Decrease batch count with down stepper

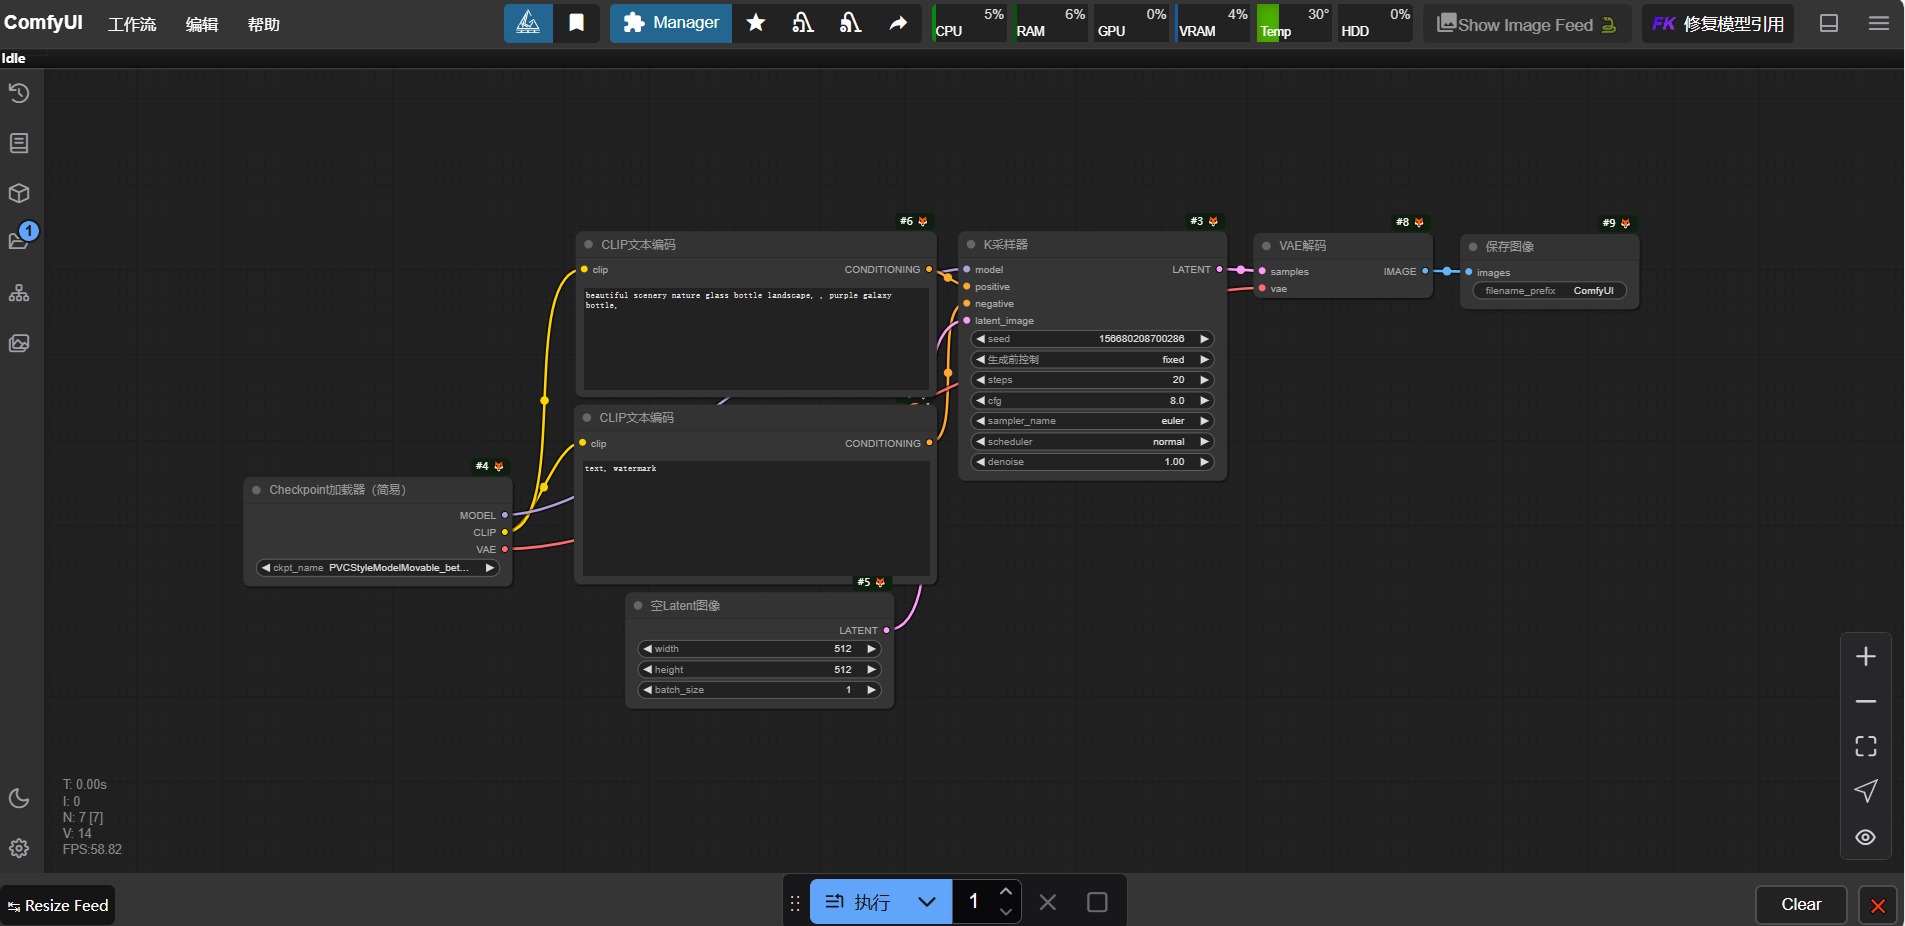point(1006,912)
